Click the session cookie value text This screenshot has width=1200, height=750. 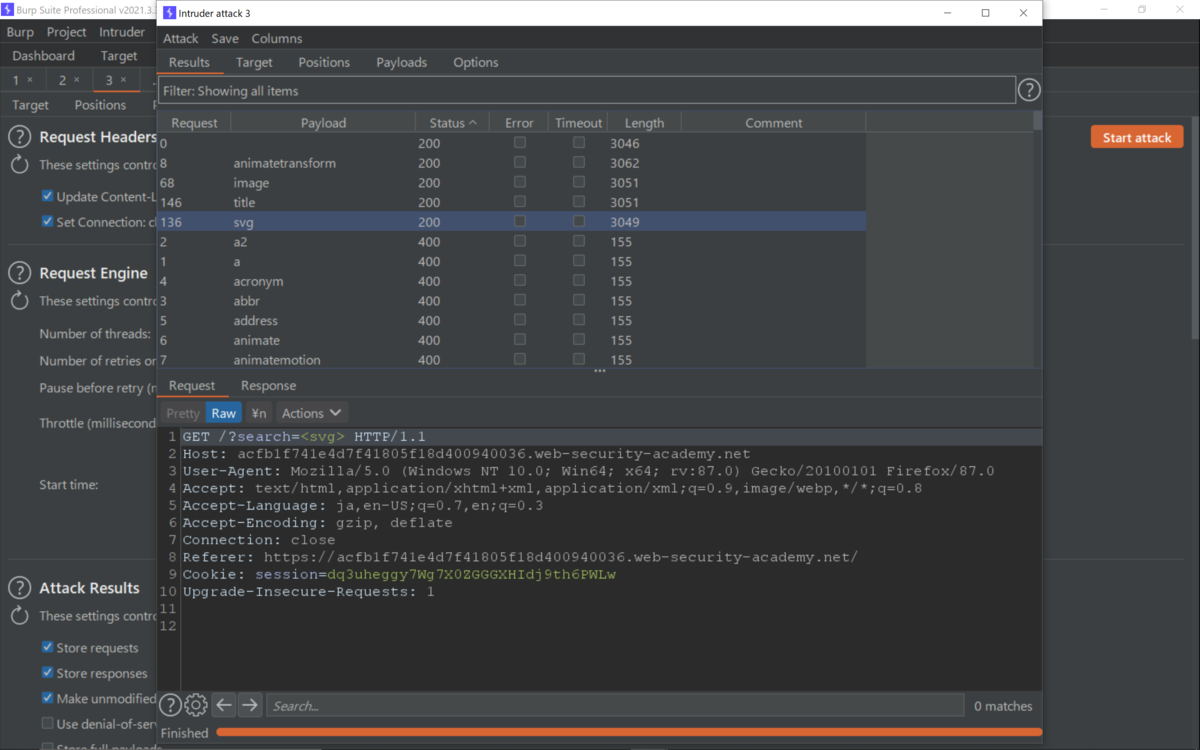coord(471,575)
